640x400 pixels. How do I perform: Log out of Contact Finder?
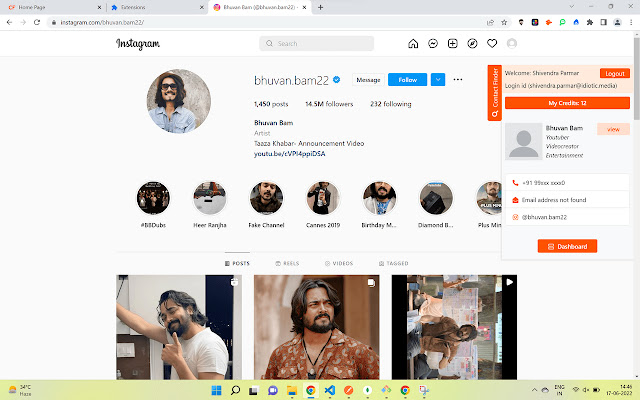tap(615, 73)
